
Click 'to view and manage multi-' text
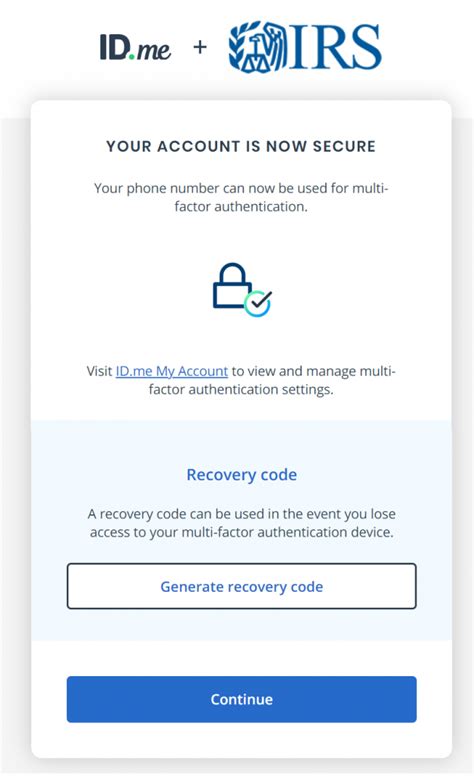click(x=313, y=371)
